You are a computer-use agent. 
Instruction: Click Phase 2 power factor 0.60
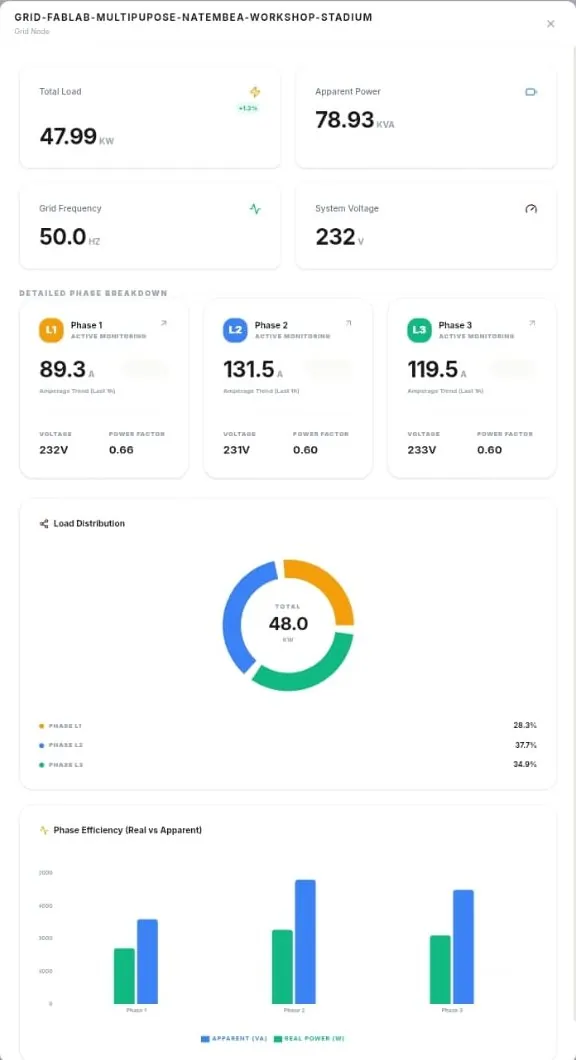(x=305, y=450)
